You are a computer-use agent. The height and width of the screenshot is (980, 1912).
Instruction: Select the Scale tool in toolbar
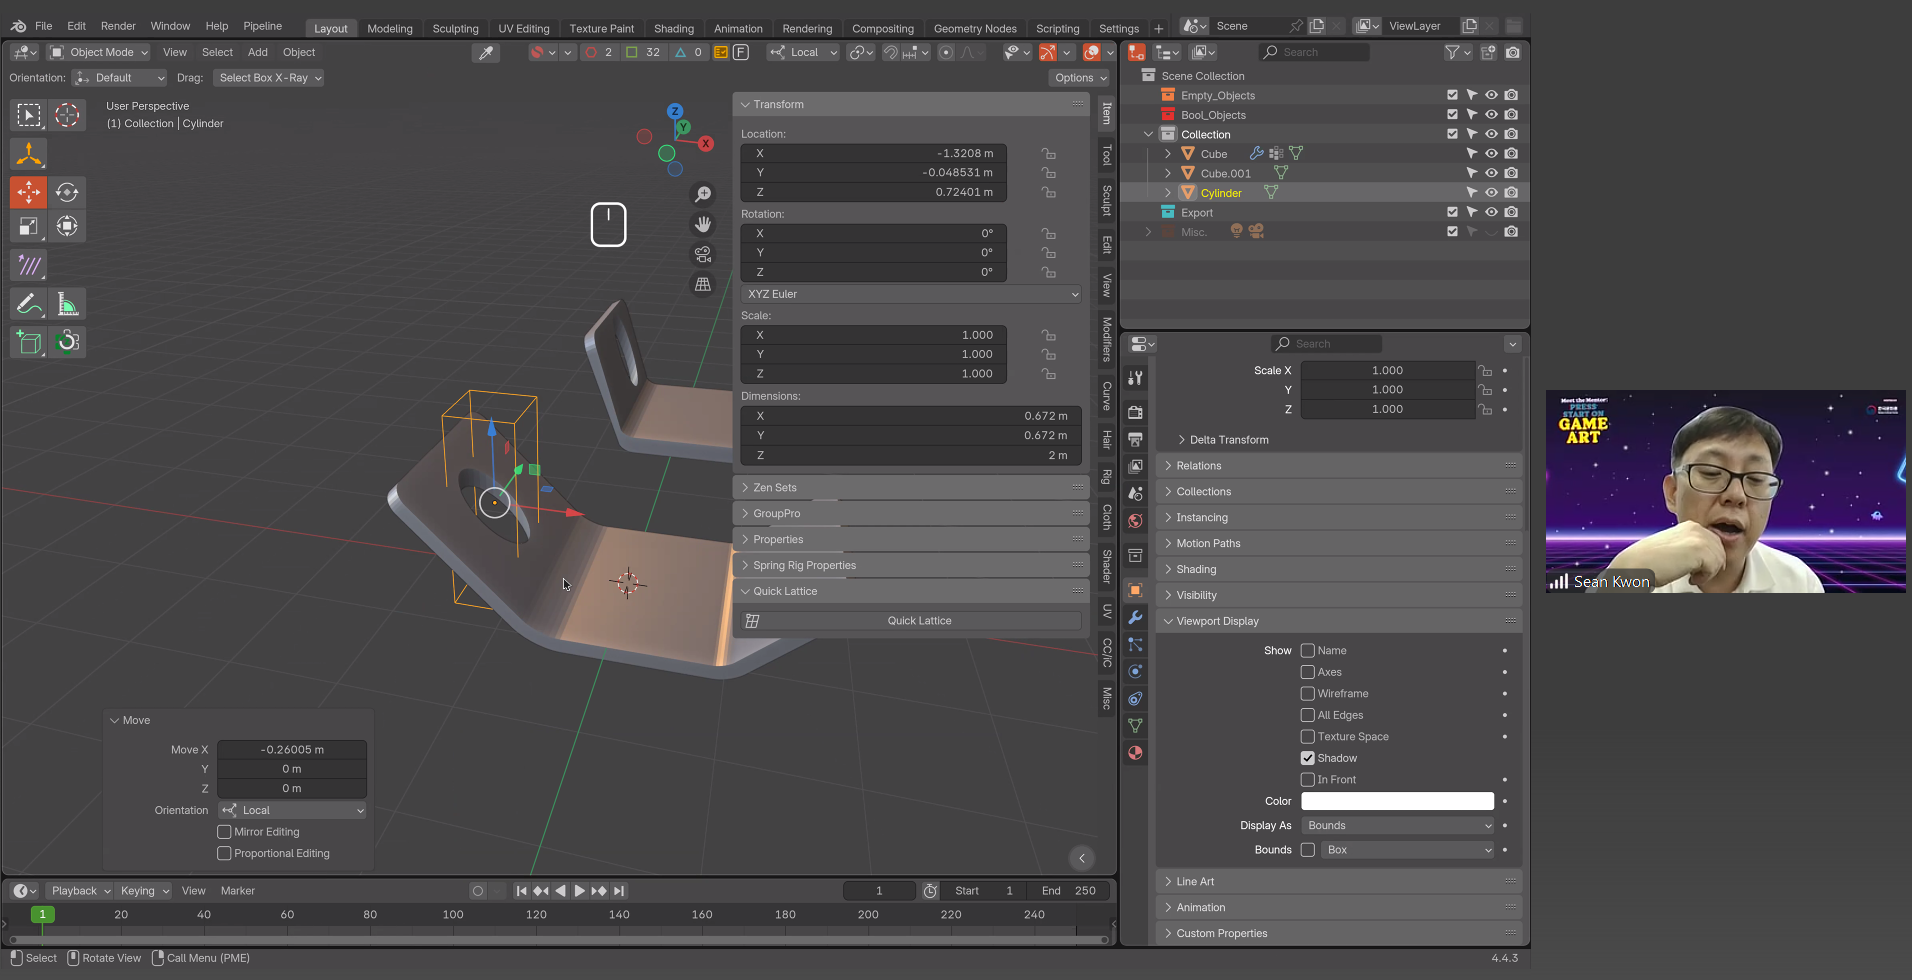click(29, 226)
